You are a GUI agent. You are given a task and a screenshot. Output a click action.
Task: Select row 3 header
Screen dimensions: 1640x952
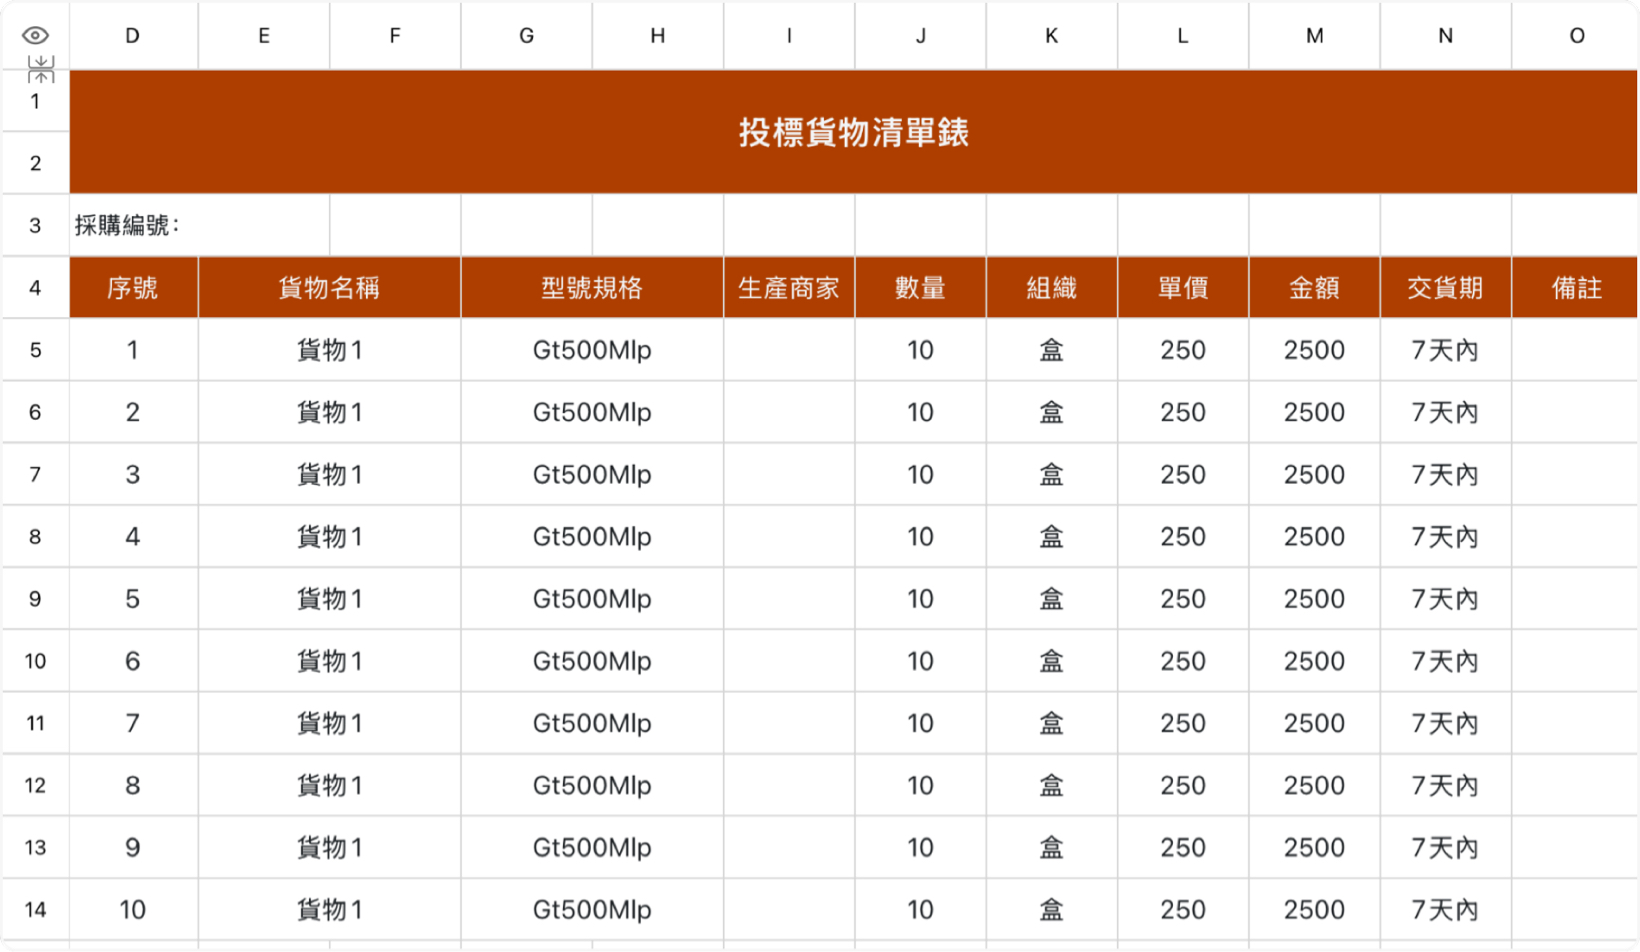tap(35, 225)
